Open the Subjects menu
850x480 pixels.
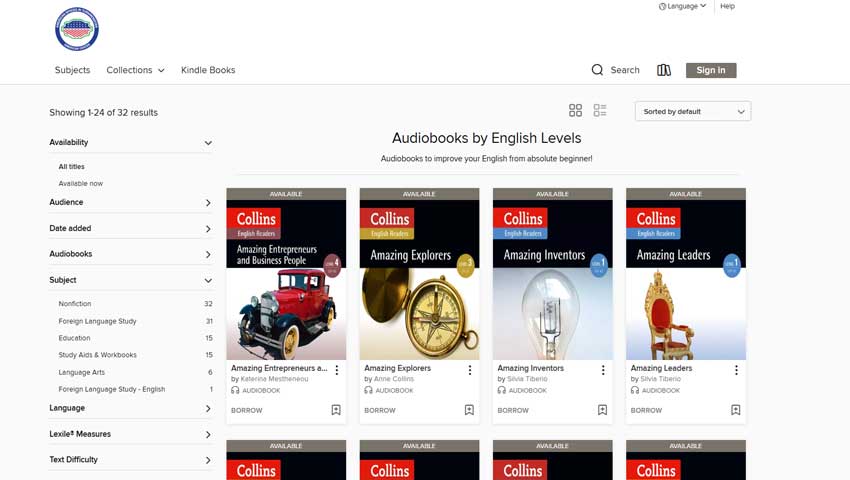click(x=72, y=70)
